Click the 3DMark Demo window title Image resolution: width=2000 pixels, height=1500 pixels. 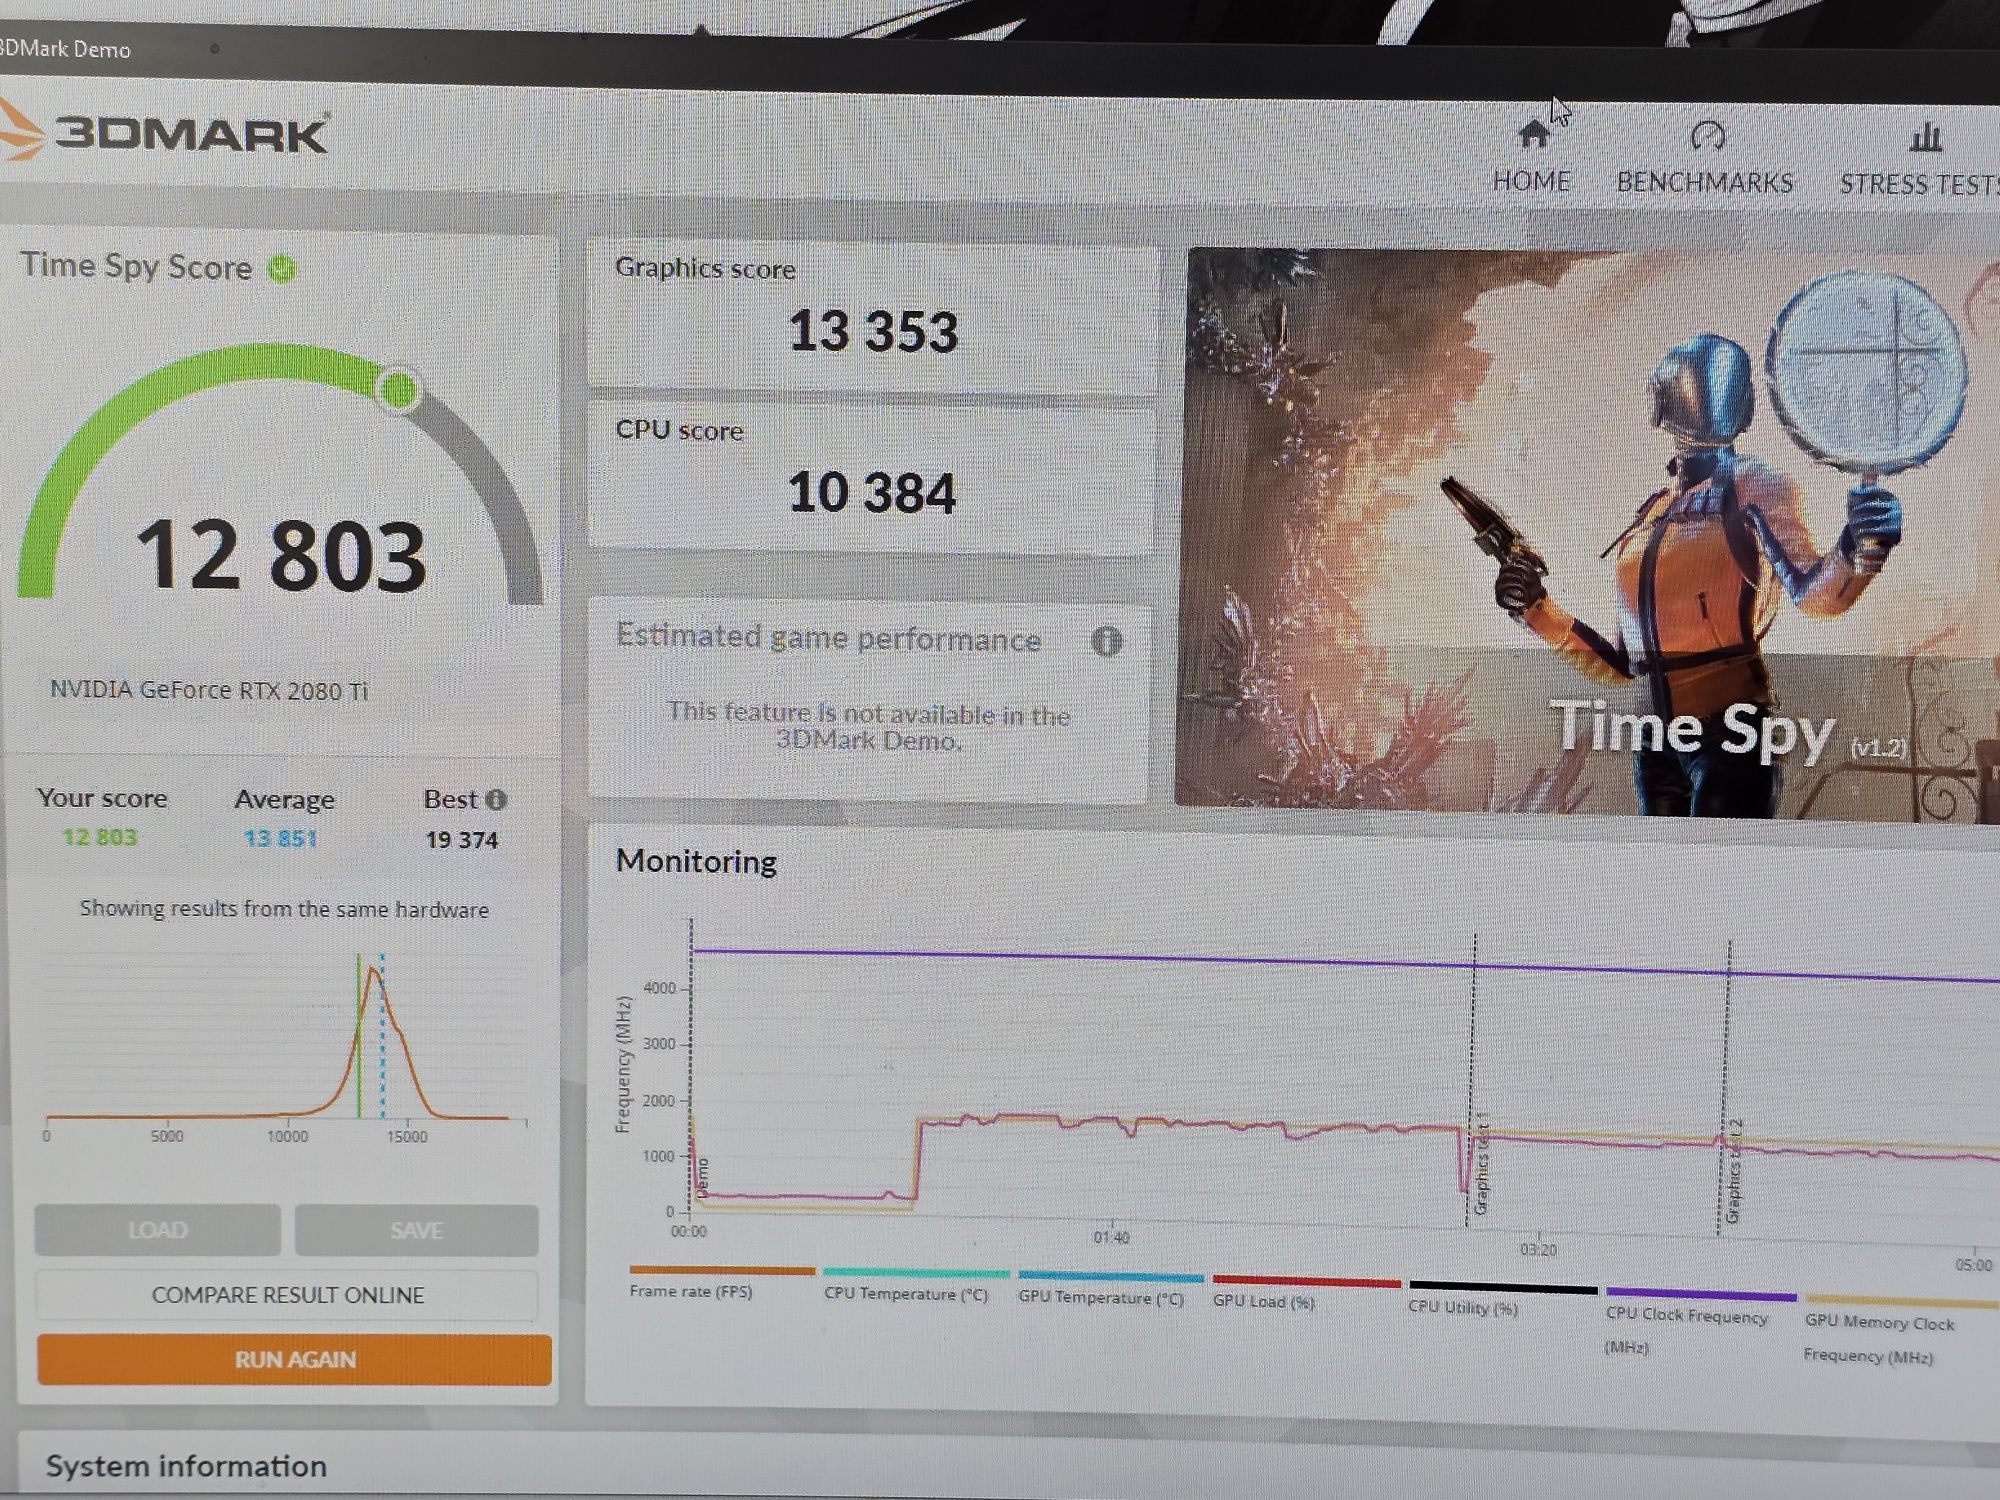65,49
